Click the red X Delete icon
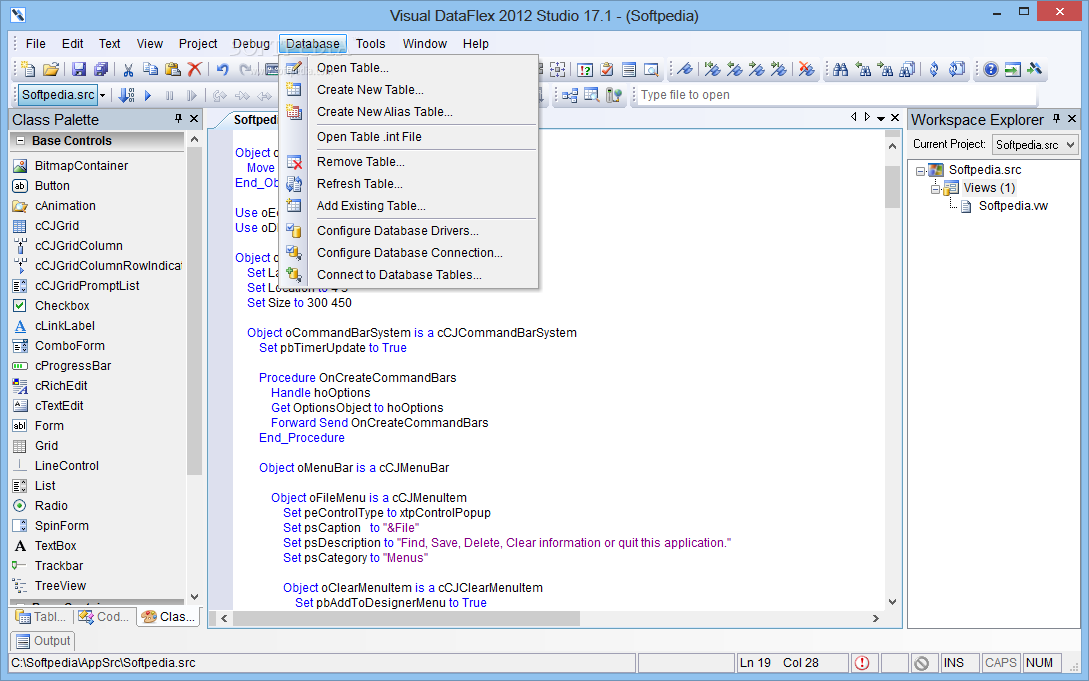This screenshot has height=681, width=1089. (x=195, y=69)
